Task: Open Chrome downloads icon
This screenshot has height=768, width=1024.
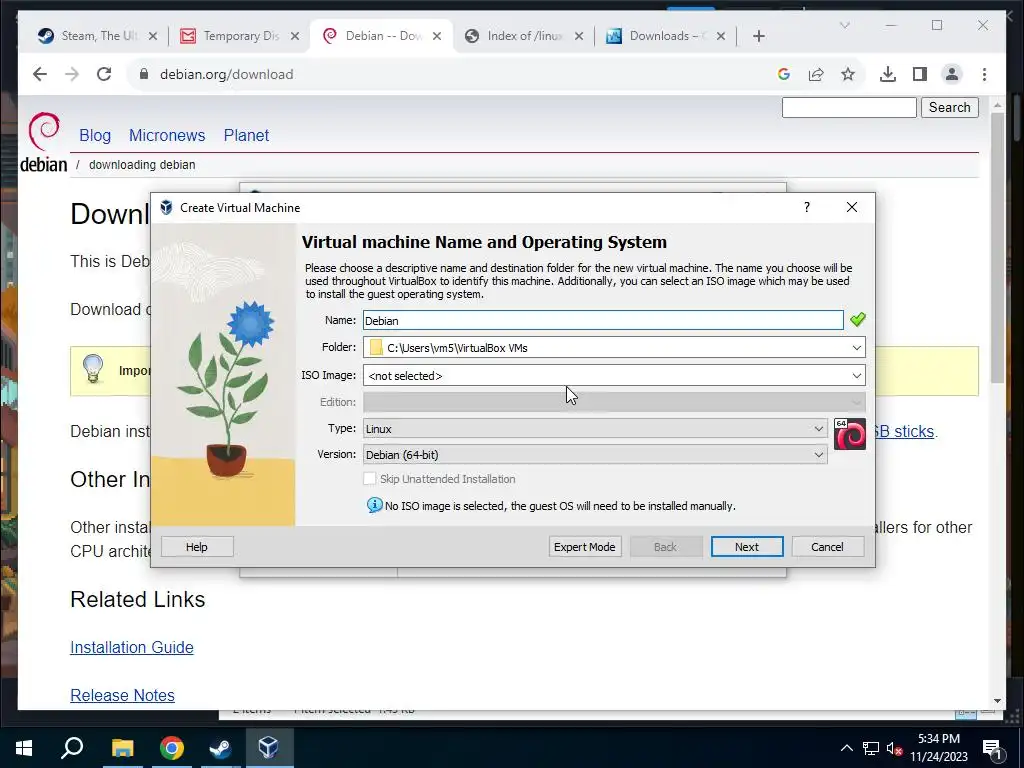Action: [x=888, y=74]
